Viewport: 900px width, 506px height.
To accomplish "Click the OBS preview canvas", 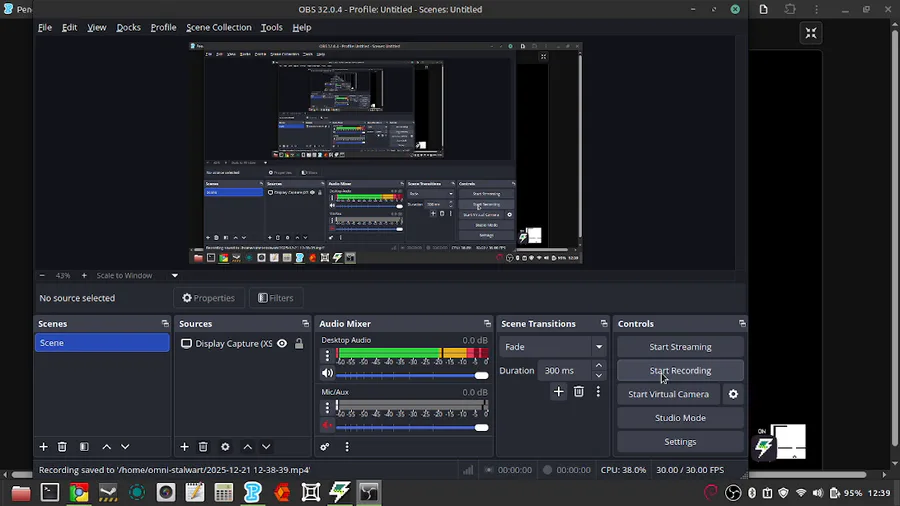I will click(x=386, y=153).
